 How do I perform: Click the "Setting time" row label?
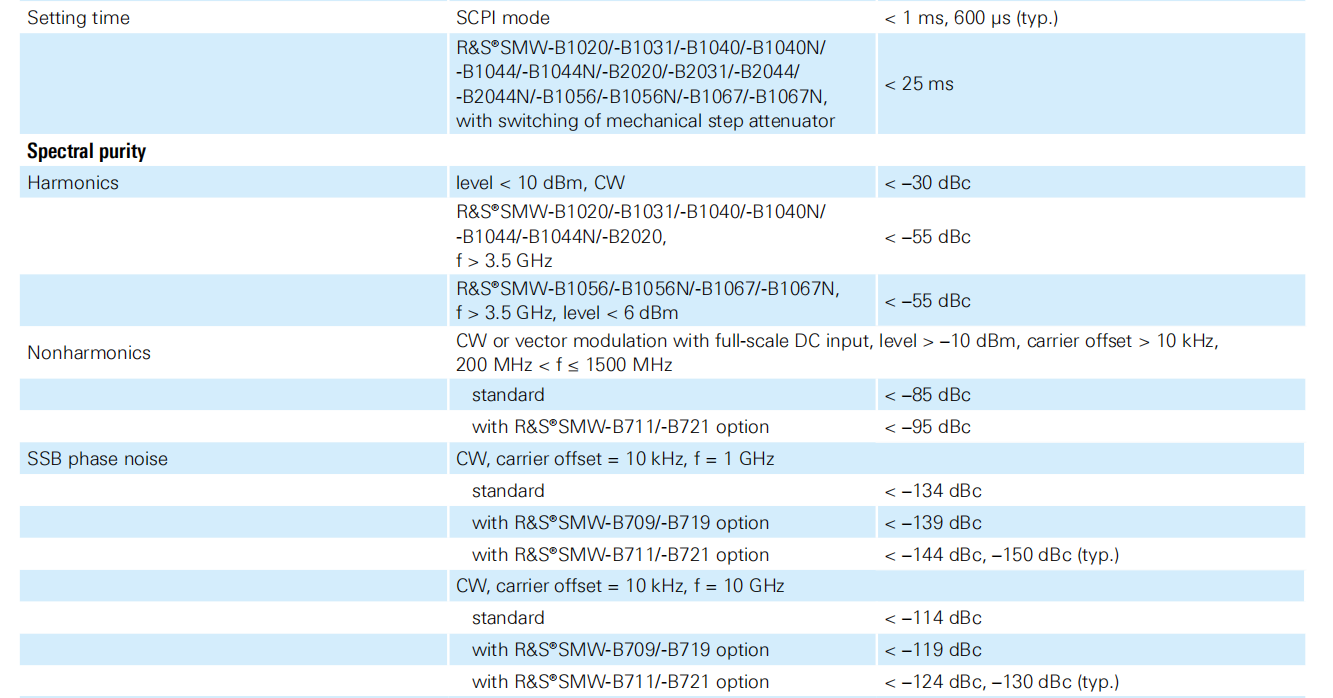pyautogui.click(x=78, y=18)
